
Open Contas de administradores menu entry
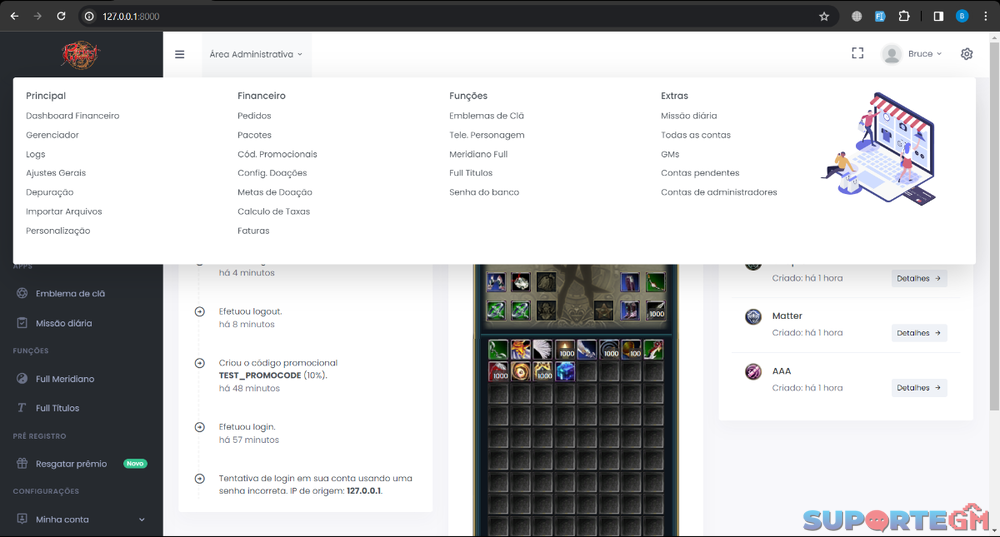point(718,192)
